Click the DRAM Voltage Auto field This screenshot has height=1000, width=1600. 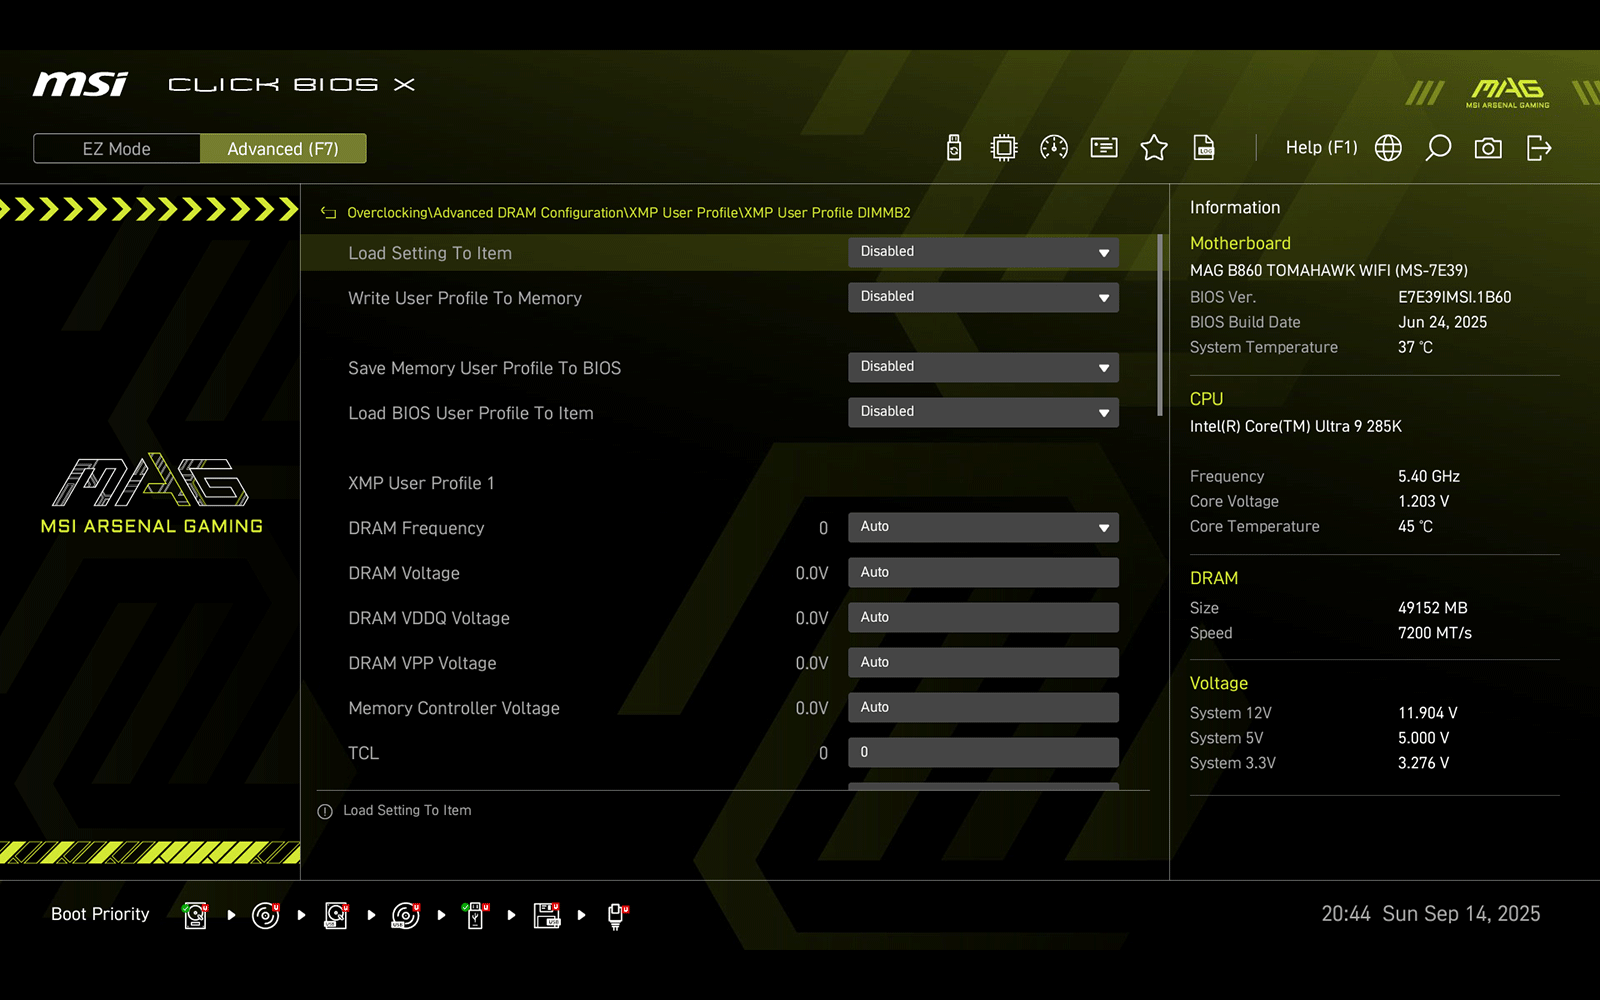click(x=983, y=572)
